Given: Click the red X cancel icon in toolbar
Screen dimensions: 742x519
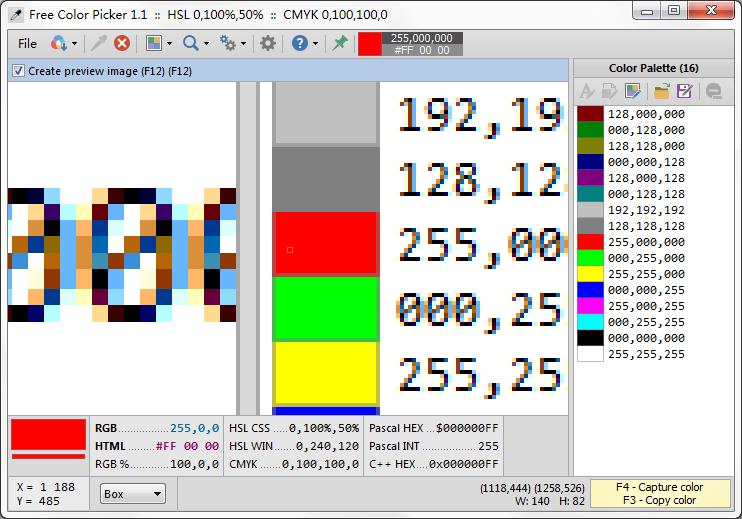Looking at the screenshot, I should click(x=122, y=43).
